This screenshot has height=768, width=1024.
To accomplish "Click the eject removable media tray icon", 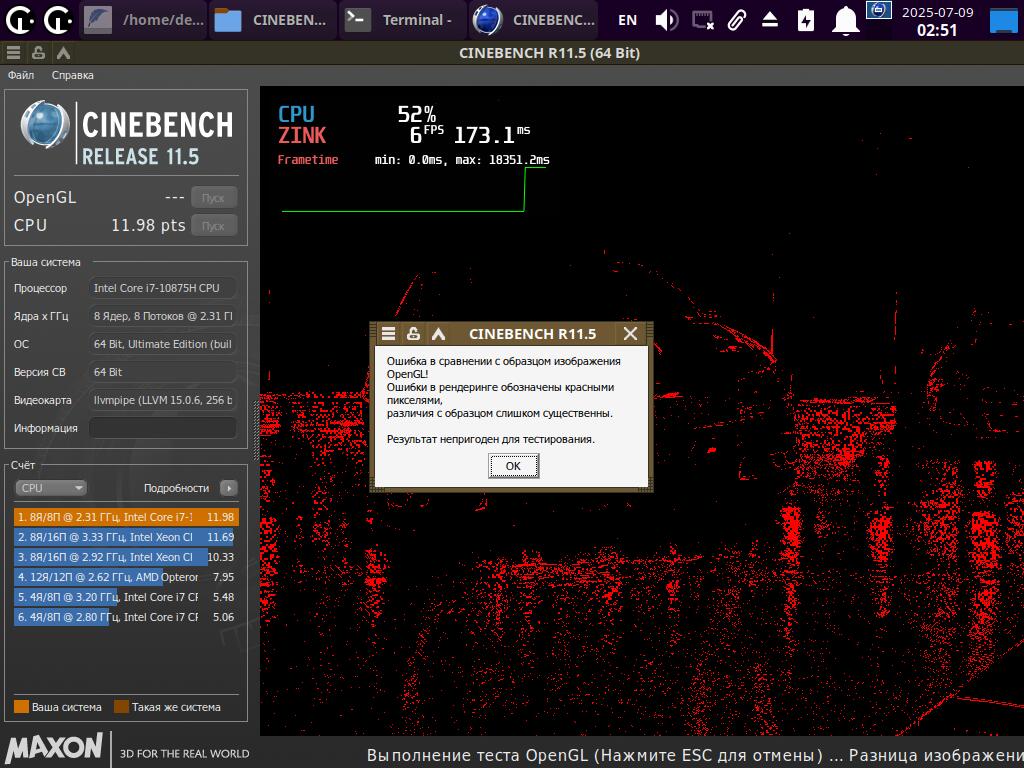I will pos(770,20).
